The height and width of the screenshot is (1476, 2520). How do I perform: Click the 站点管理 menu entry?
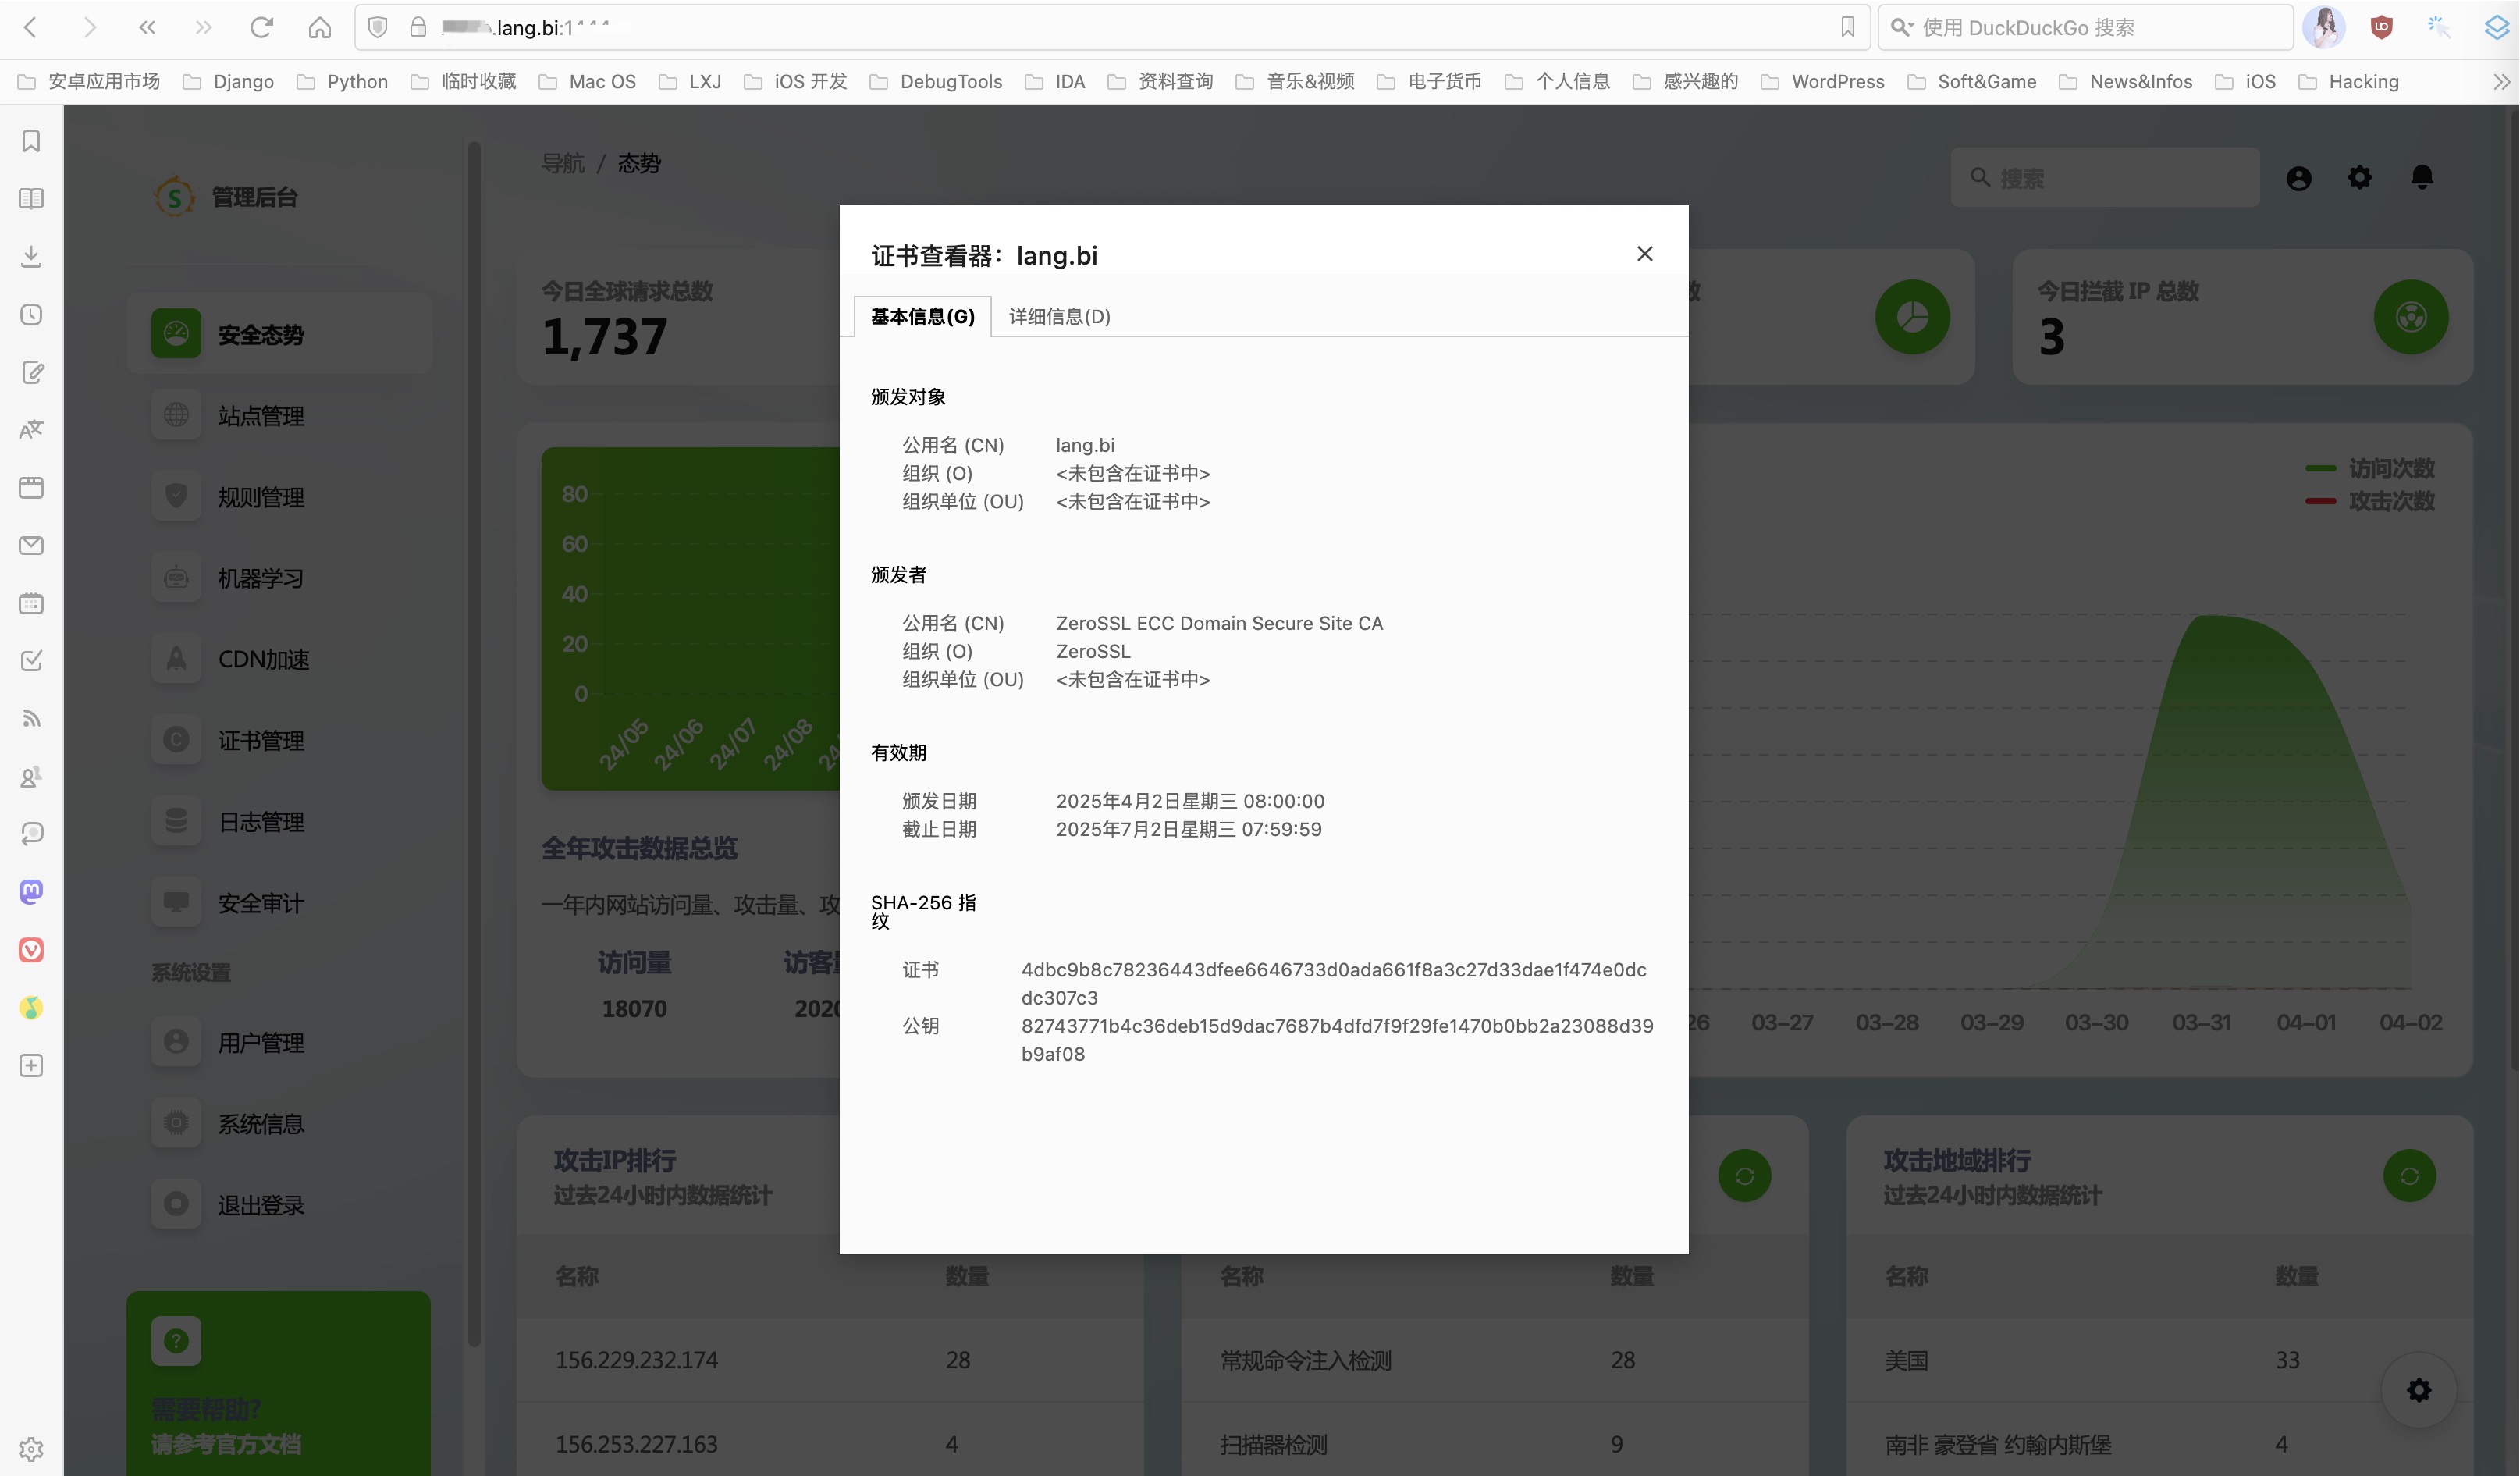pyautogui.click(x=261, y=416)
